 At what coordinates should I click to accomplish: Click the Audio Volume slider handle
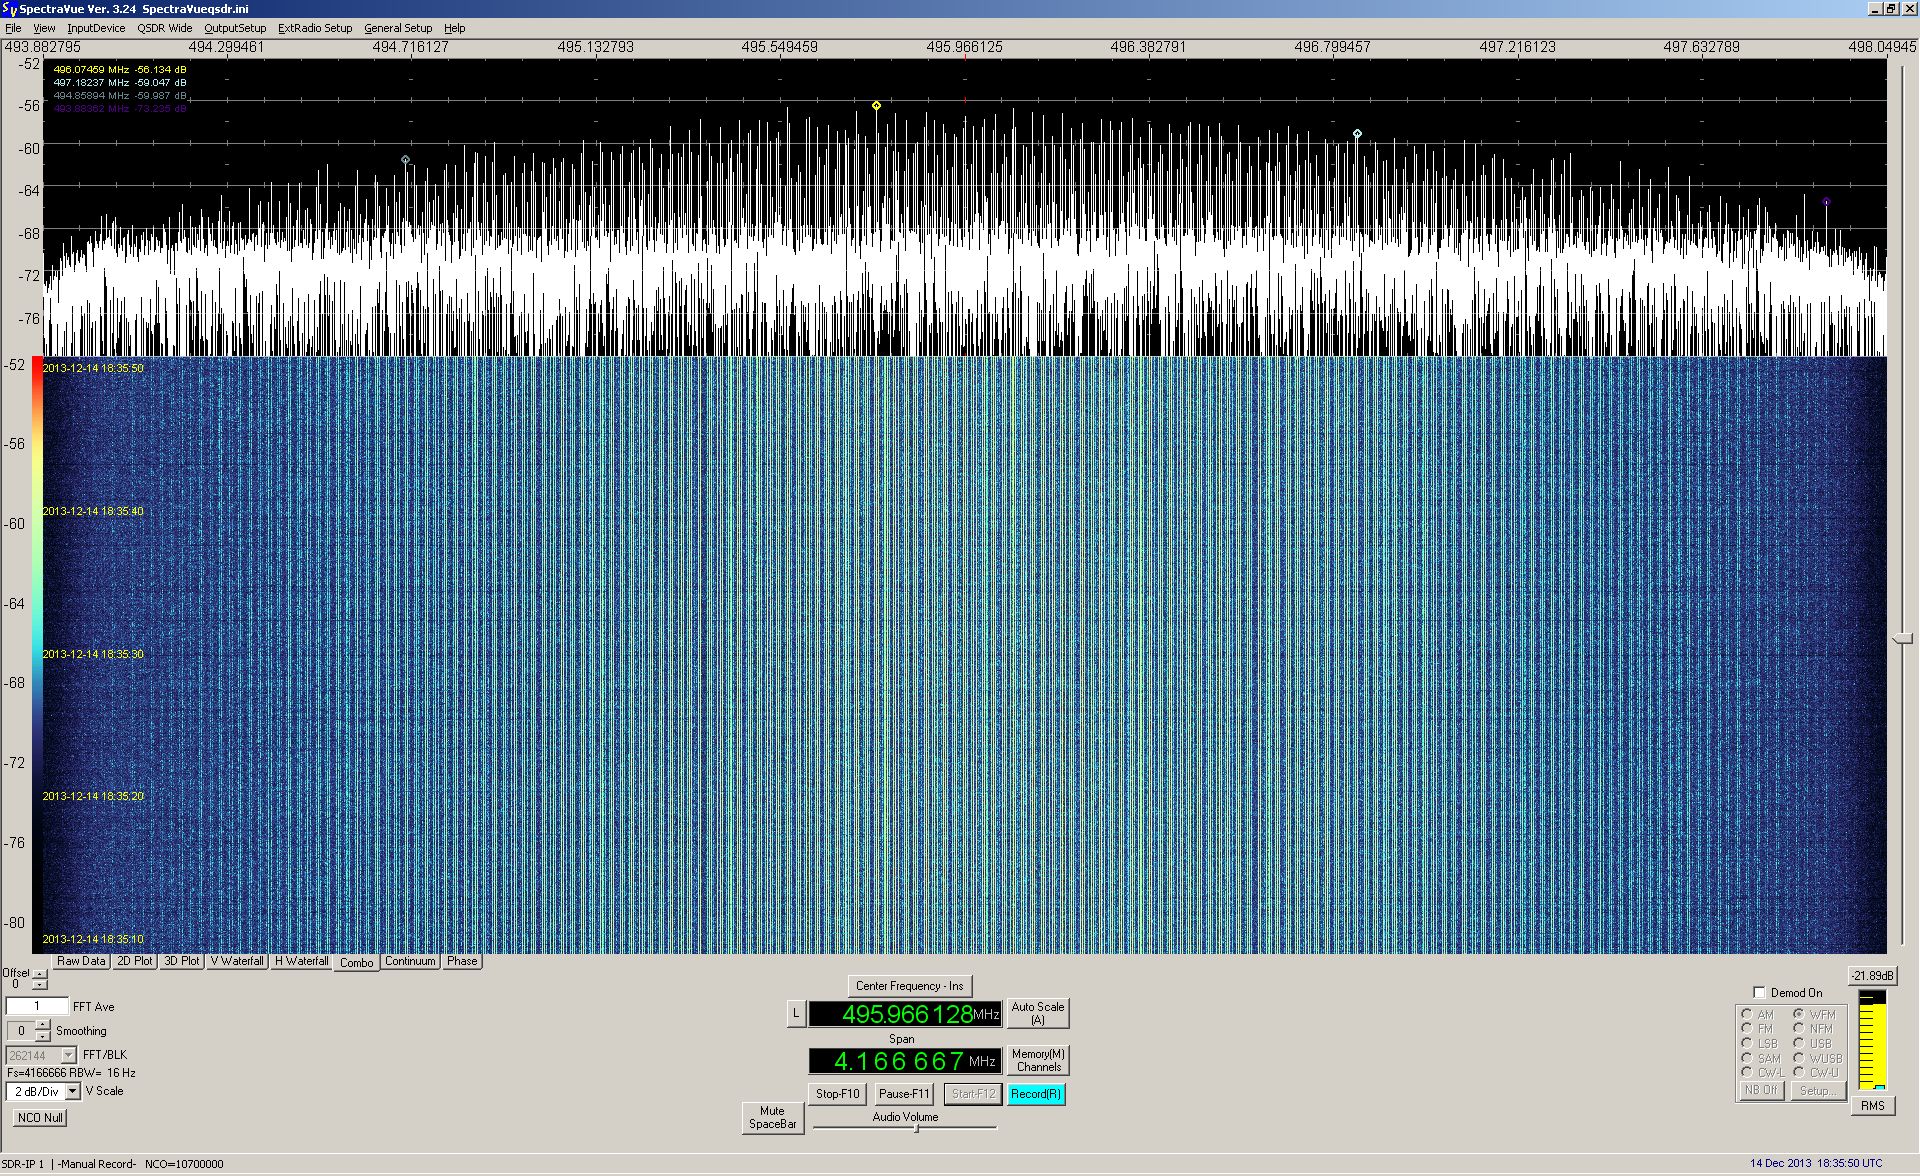pyautogui.click(x=916, y=1128)
